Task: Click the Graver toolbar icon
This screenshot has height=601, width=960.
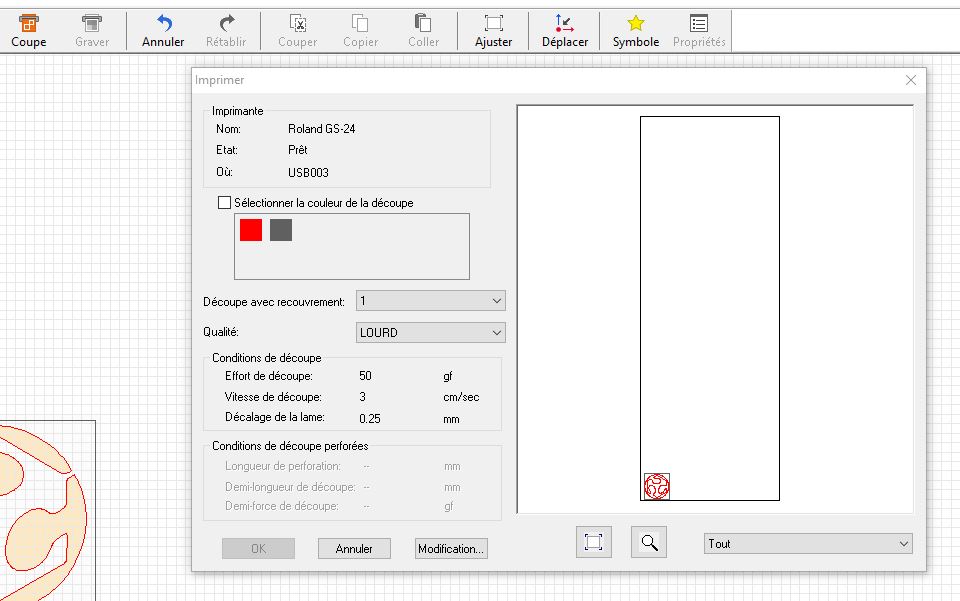Action: pos(92,24)
